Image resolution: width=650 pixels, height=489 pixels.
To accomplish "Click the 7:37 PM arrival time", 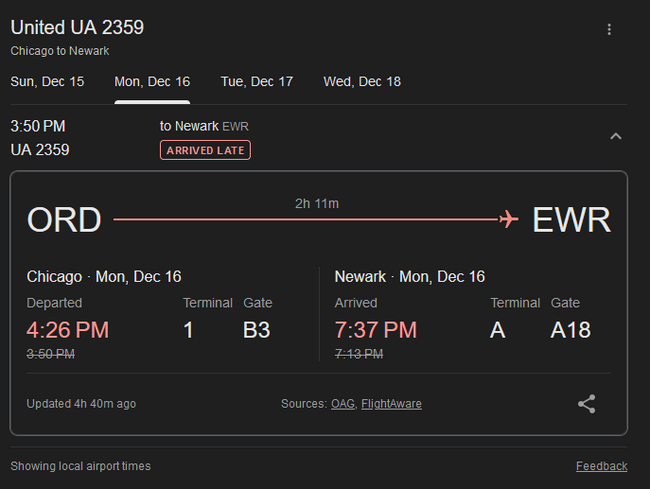I will click(376, 330).
